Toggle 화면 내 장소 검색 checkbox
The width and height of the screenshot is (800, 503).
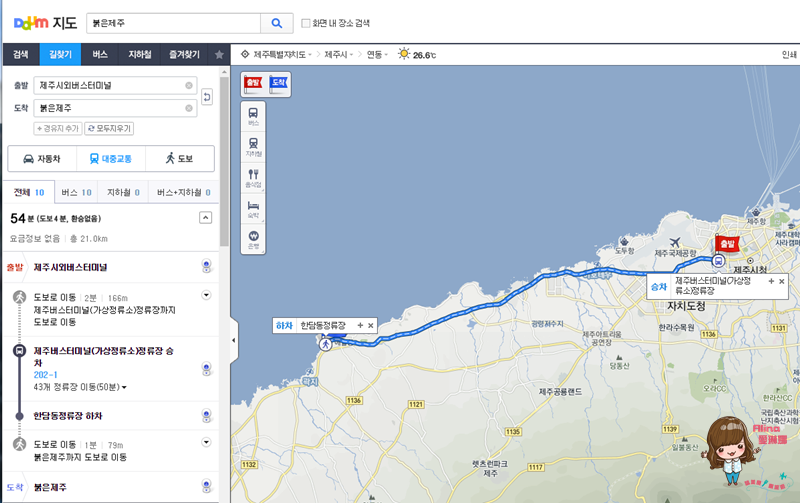pos(306,23)
